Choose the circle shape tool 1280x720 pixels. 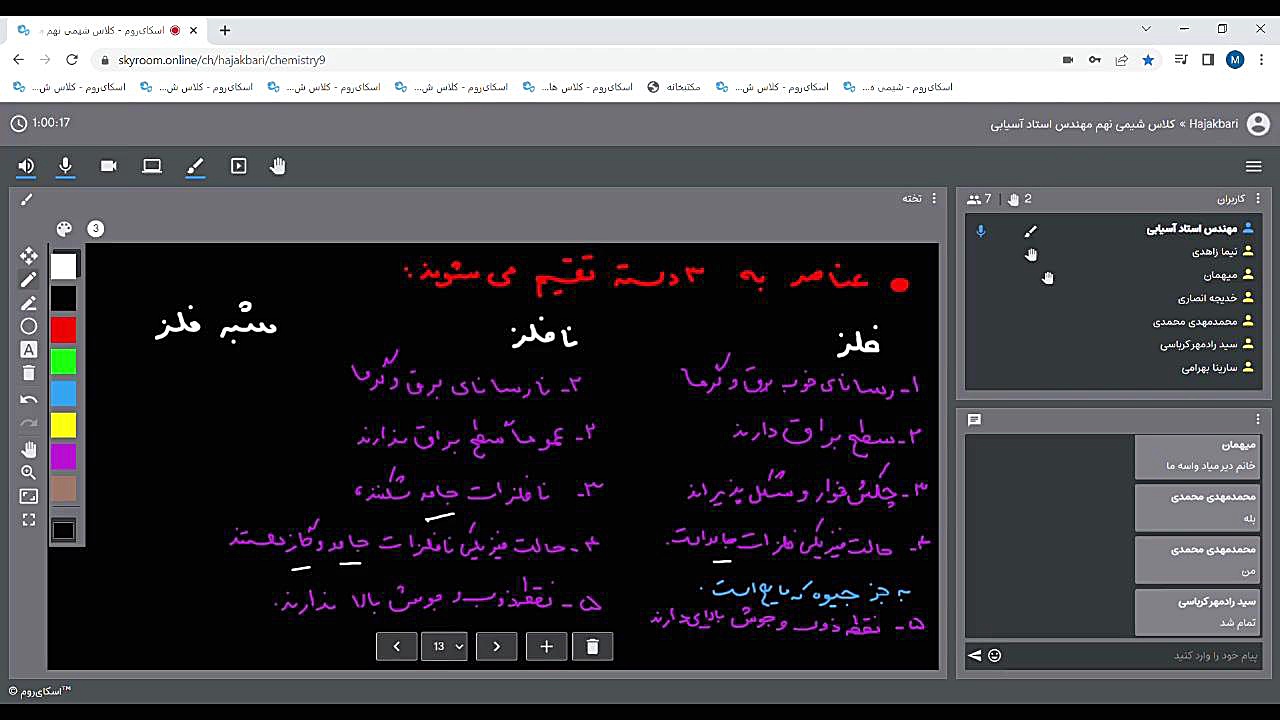click(x=29, y=326)
